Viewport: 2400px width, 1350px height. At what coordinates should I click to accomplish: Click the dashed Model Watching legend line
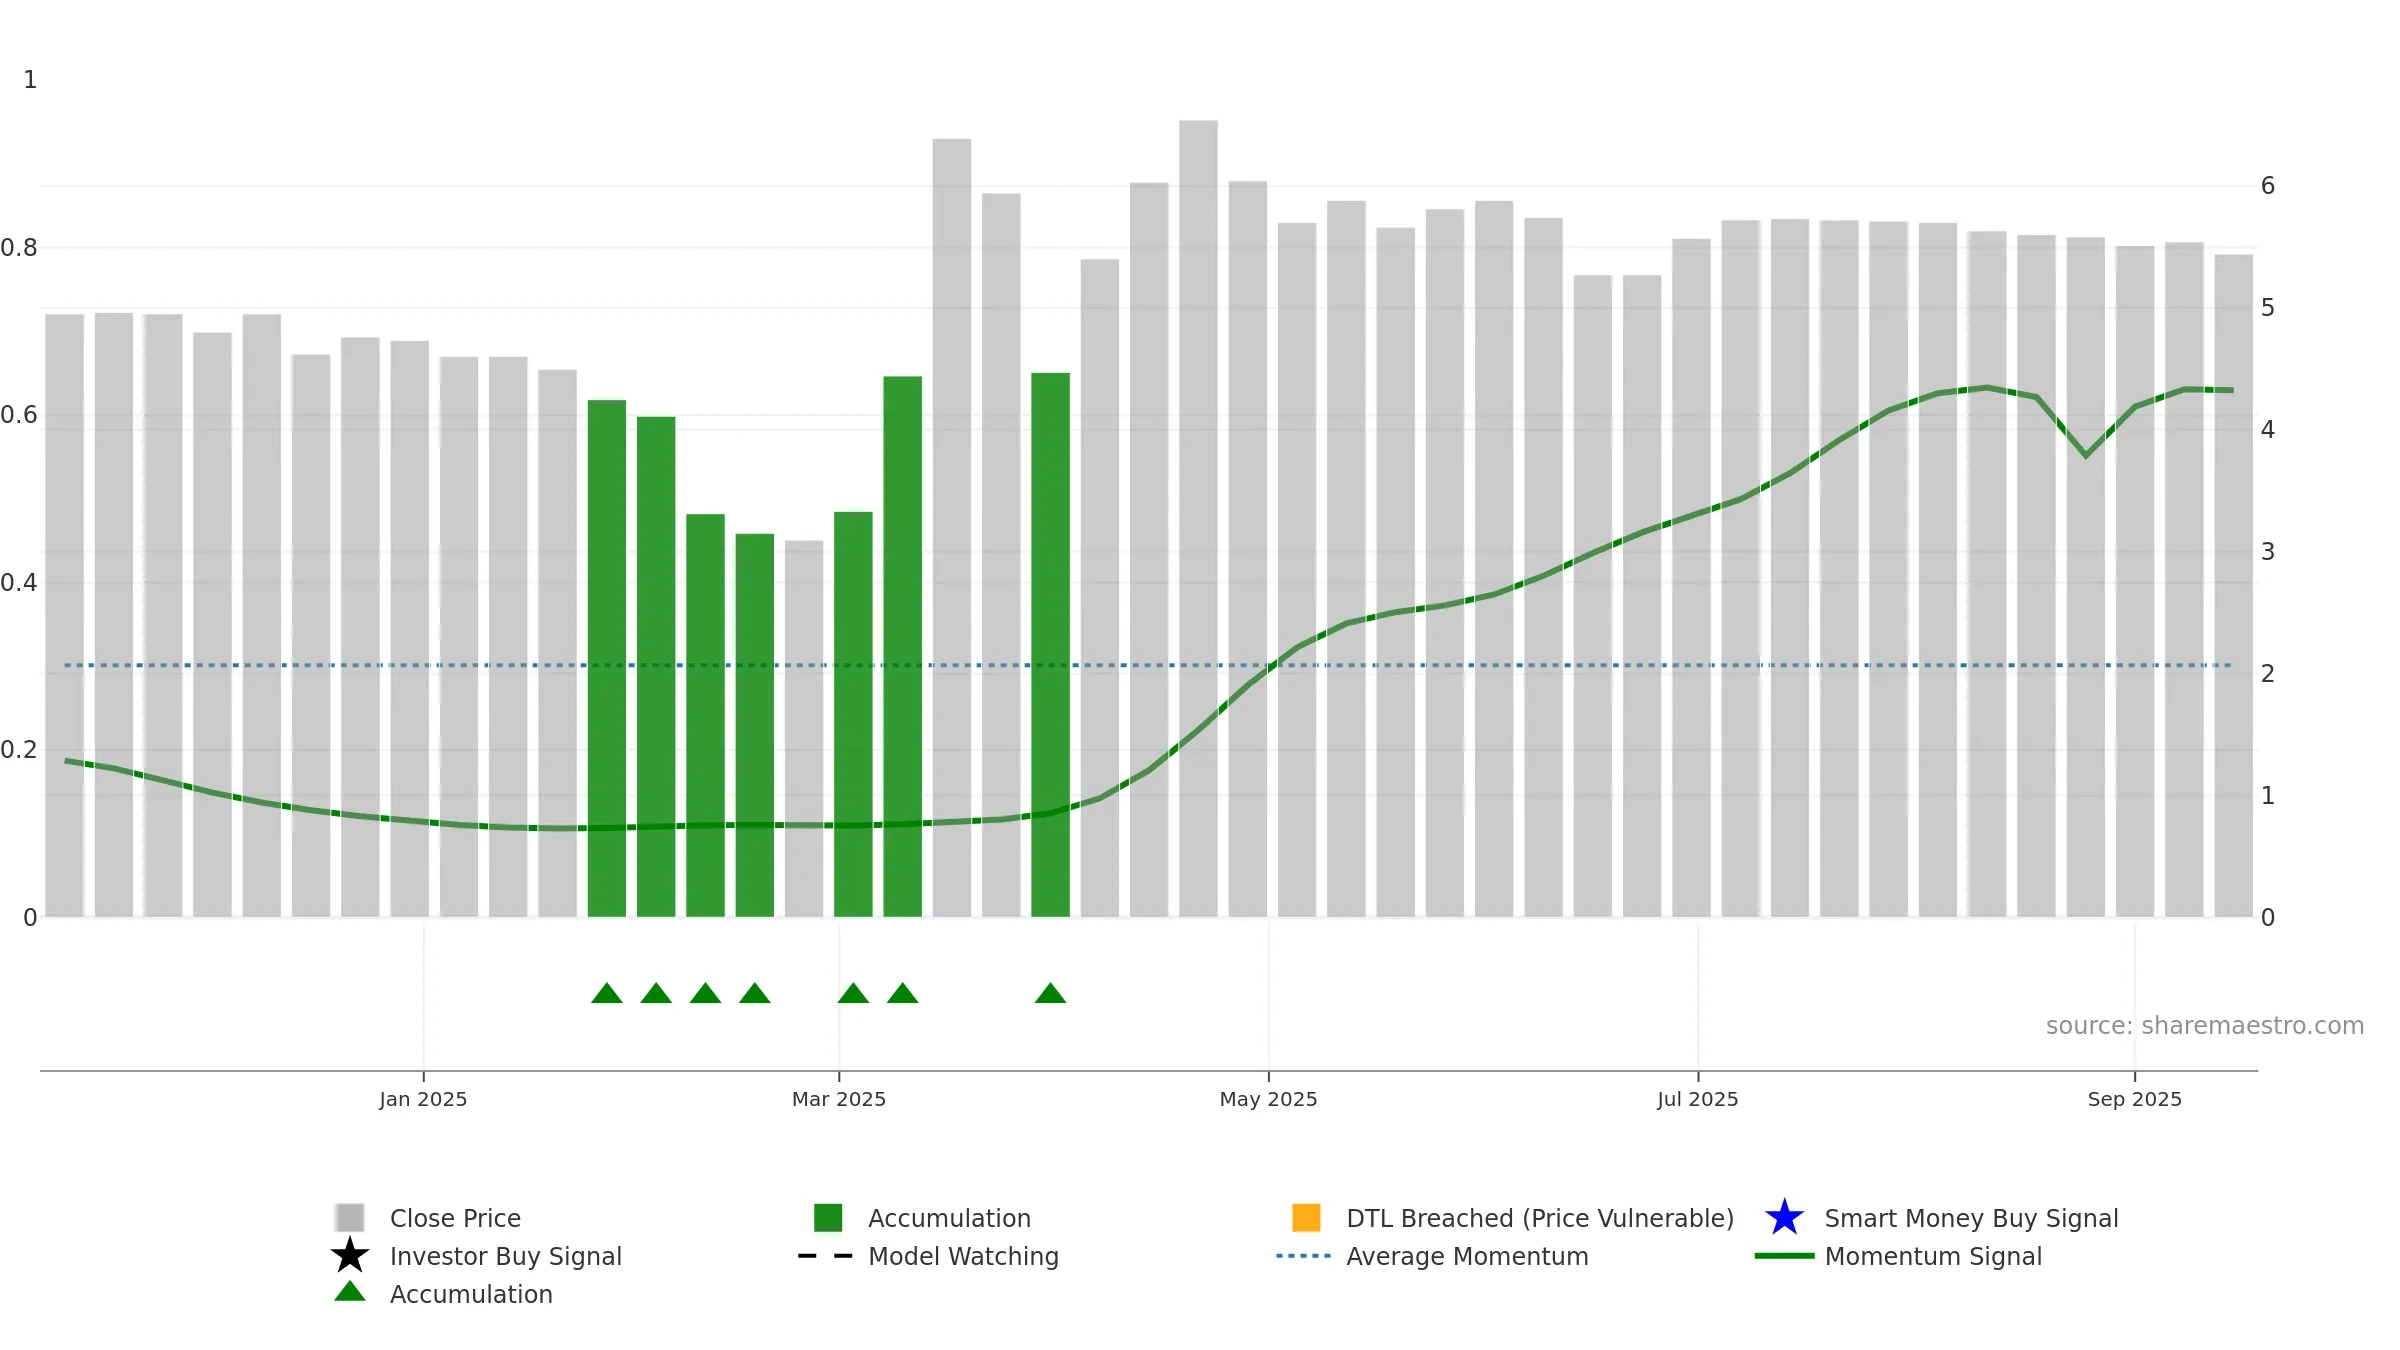coord(825,1256)
